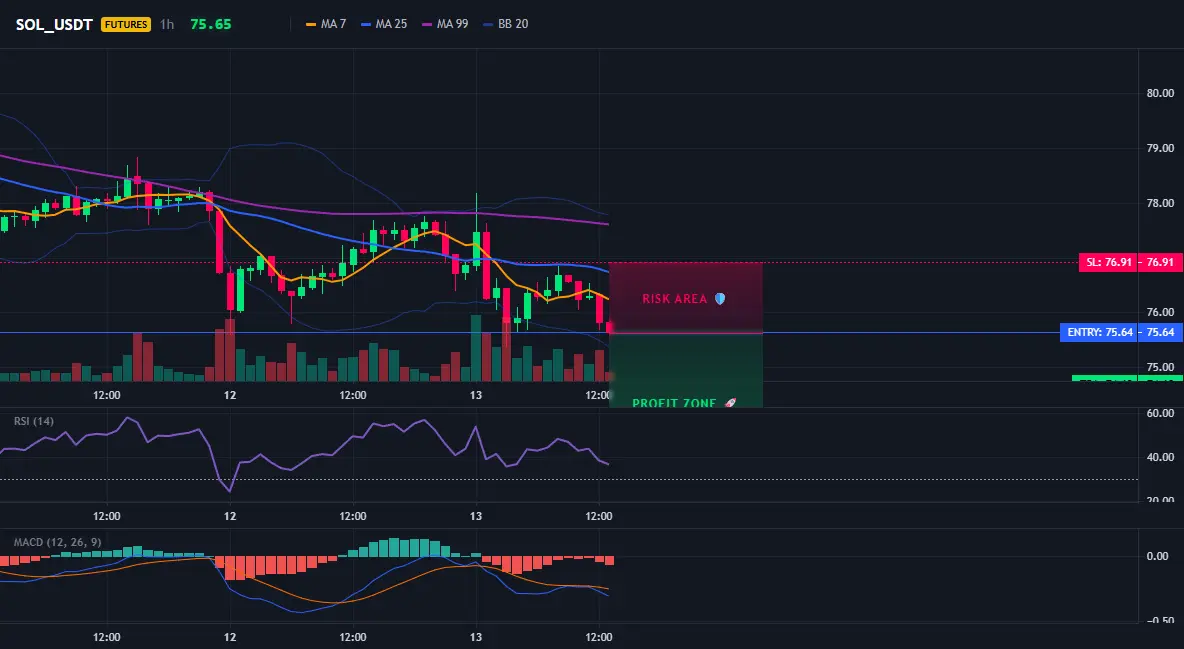Viewport: 1184px width, 649px height.
Task: Click the '12' date label under price chart
Action: pyautogui.click(x=230, y=395)
